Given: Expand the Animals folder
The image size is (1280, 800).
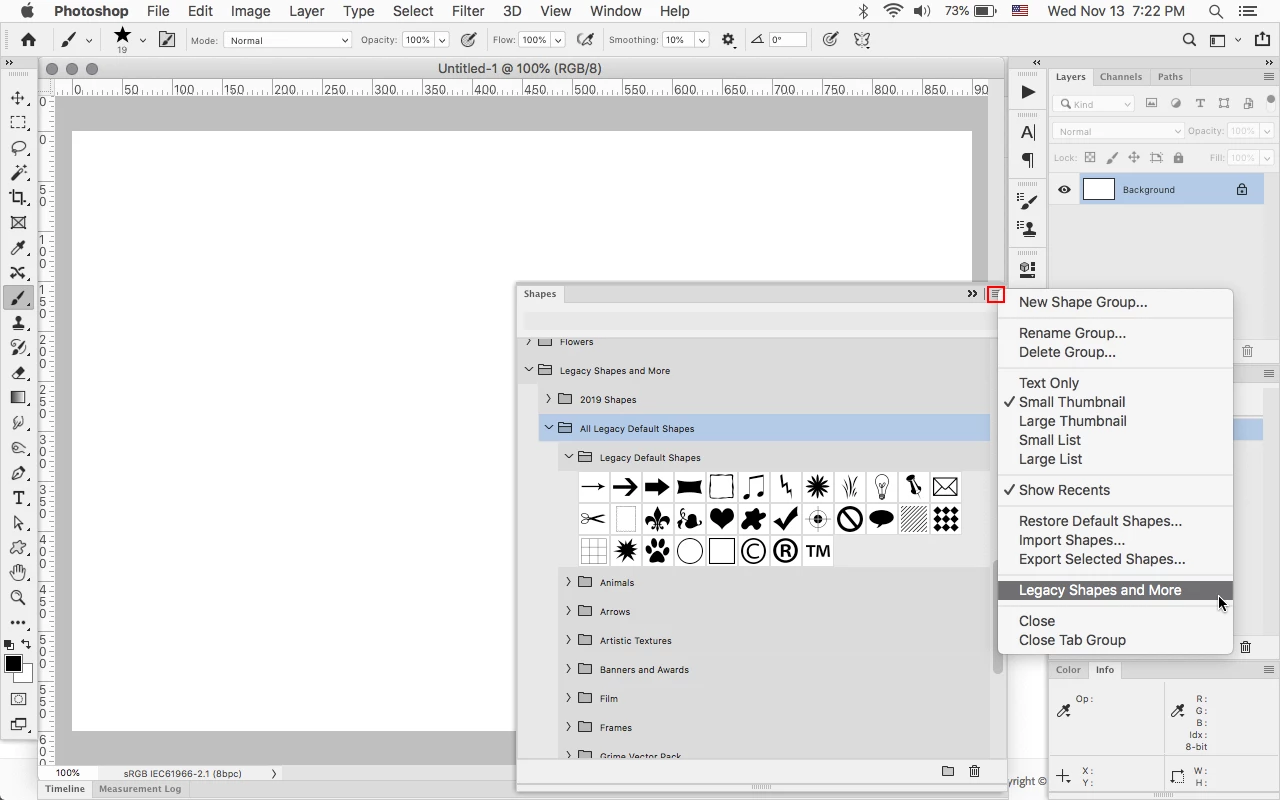Looking at the screenshot, I should [x=569, y=582].
